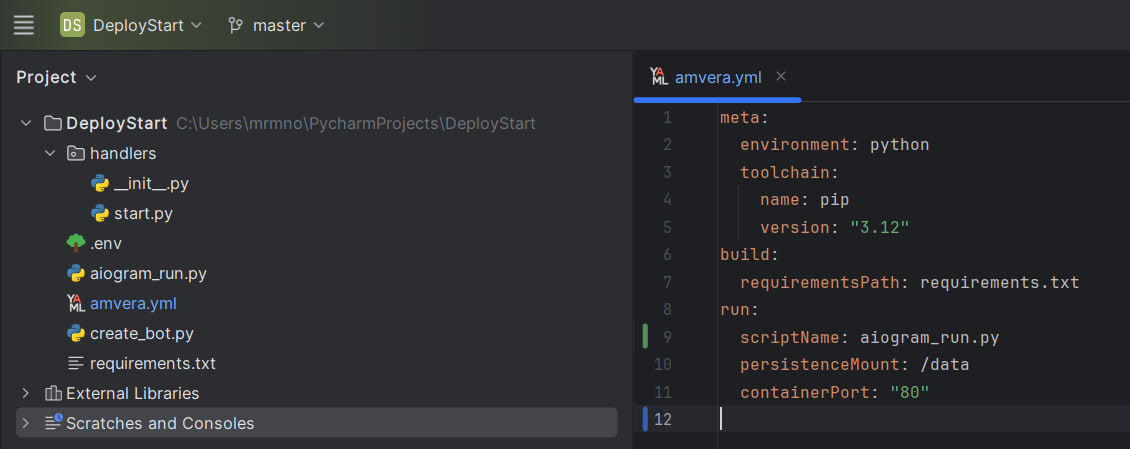Close the amvera.yml tab
Viewport: 1130px width, 449px height.
coord(781,76)
